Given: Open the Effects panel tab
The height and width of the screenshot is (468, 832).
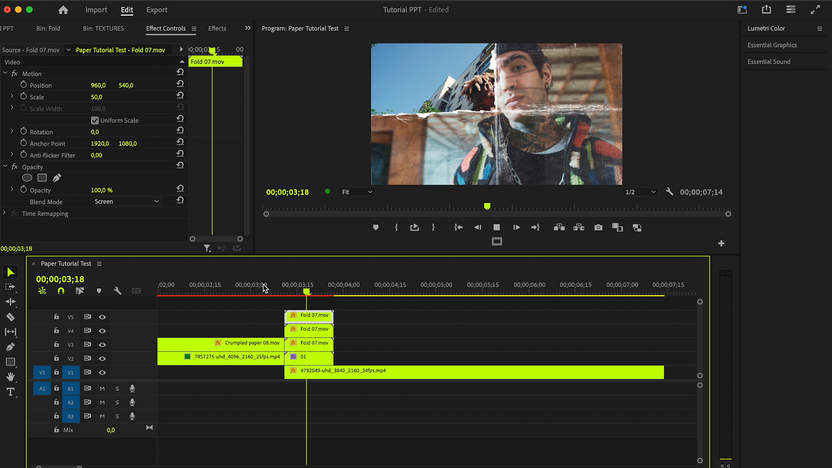Looking at the screenshot, I should 217,29.
